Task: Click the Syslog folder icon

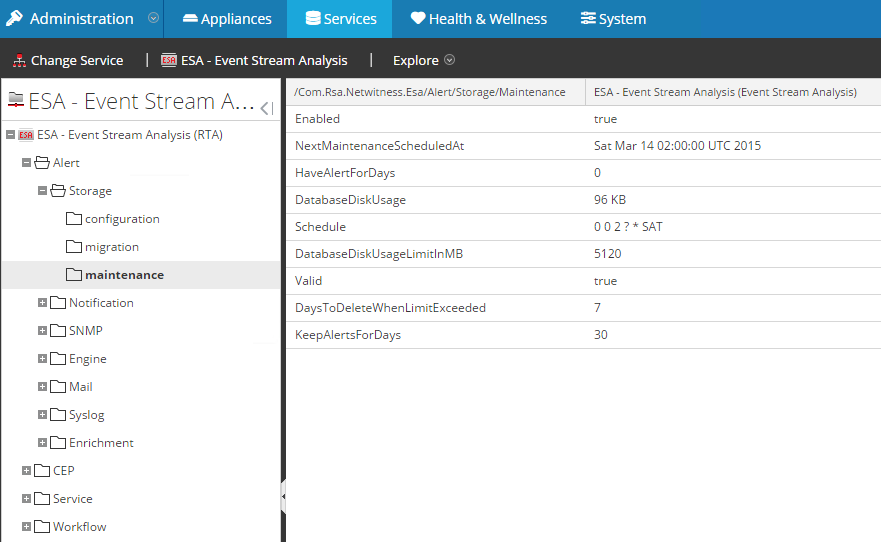Action: [x=58, y=415]
